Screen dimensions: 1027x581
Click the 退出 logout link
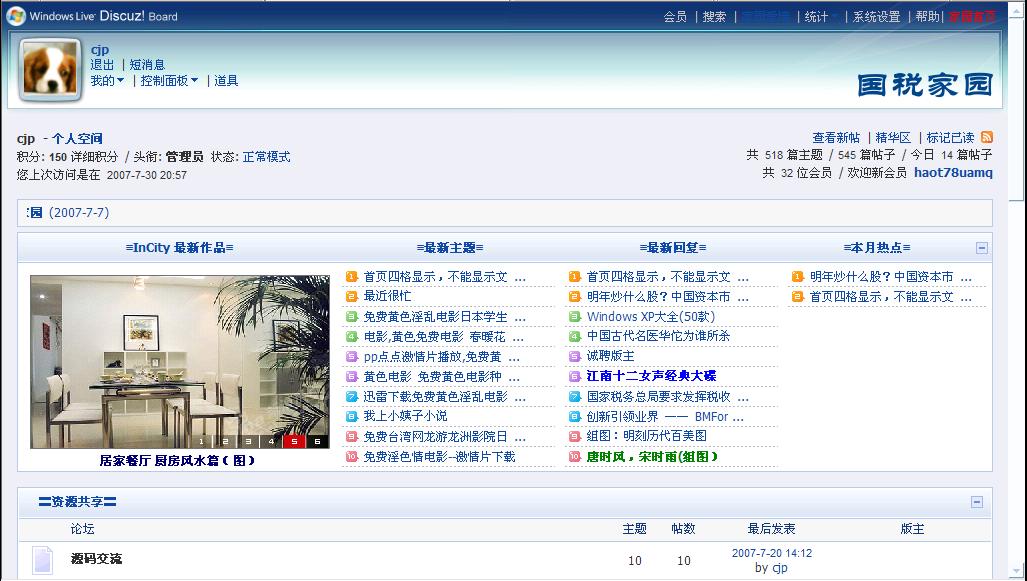[102, 65]
